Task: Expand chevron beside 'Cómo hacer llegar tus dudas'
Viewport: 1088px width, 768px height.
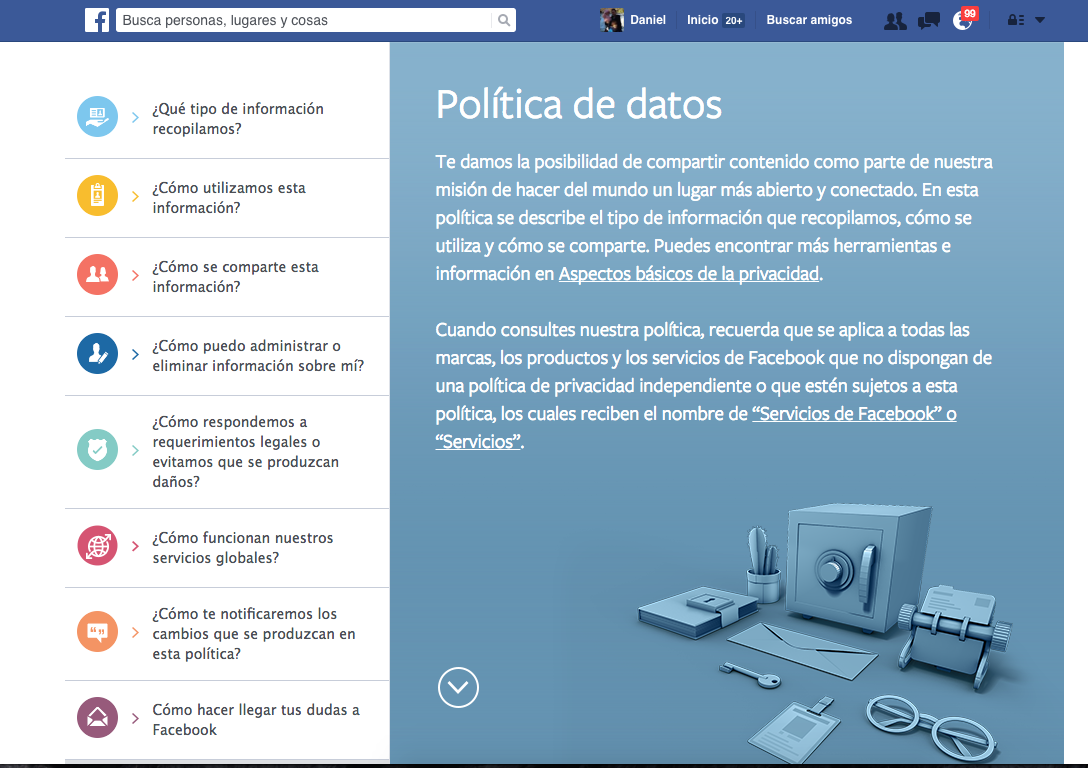Action: pyautogui.click(x=135, y=718)
